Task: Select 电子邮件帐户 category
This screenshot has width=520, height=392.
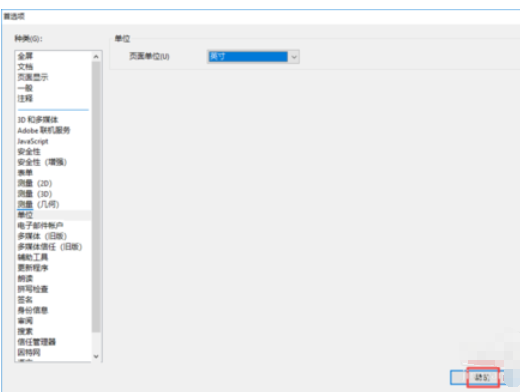Action: point(40,226)
